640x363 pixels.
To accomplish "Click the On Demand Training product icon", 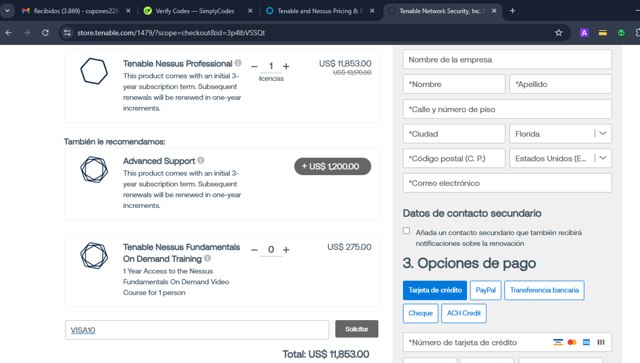I will (94, 256).
